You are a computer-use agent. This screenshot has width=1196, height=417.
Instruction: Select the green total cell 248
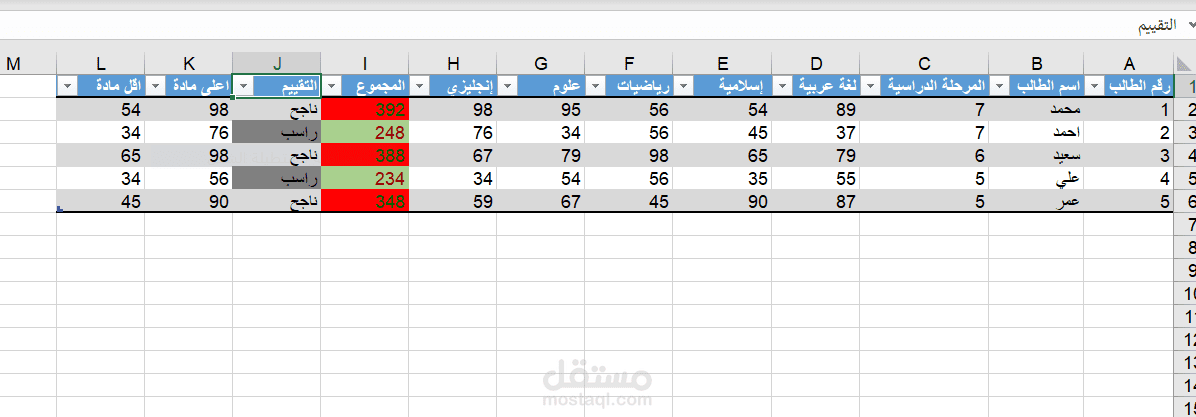(x=365, y=133)
